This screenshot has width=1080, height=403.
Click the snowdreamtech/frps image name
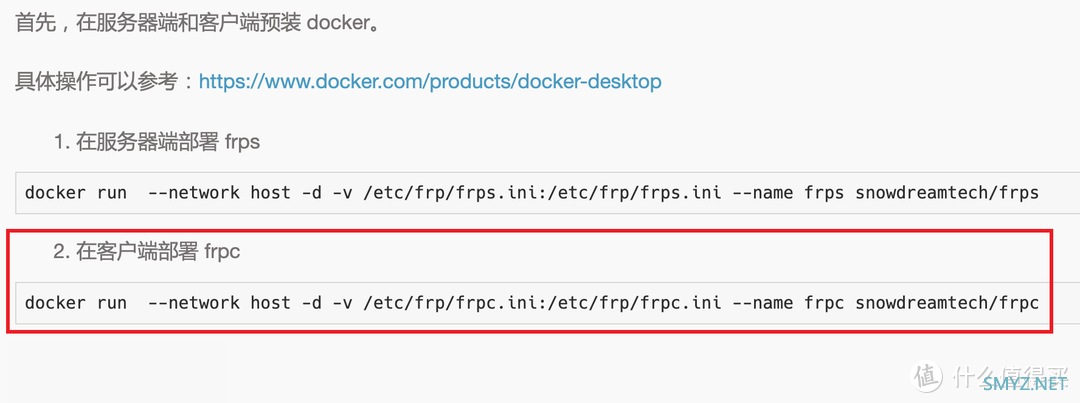tap(947, 193)
